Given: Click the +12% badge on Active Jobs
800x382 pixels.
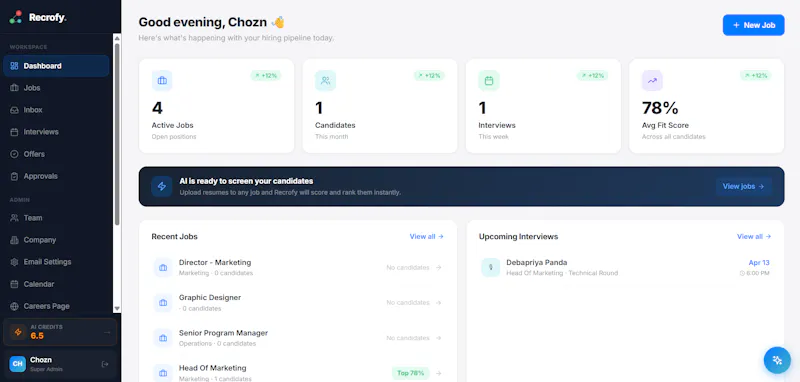Looking at the screenshot, I should 266,75.
